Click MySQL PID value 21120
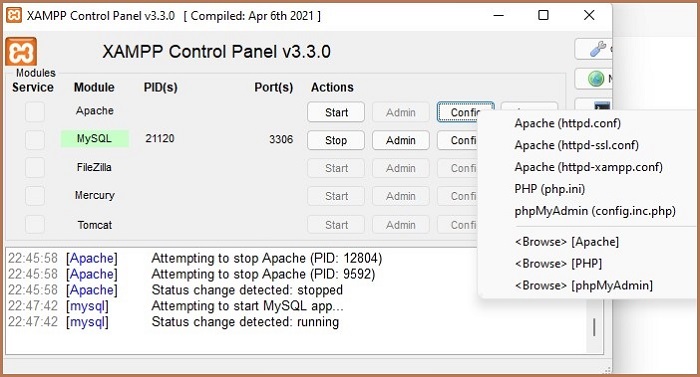Screen dimensions: 700x377 160,138
